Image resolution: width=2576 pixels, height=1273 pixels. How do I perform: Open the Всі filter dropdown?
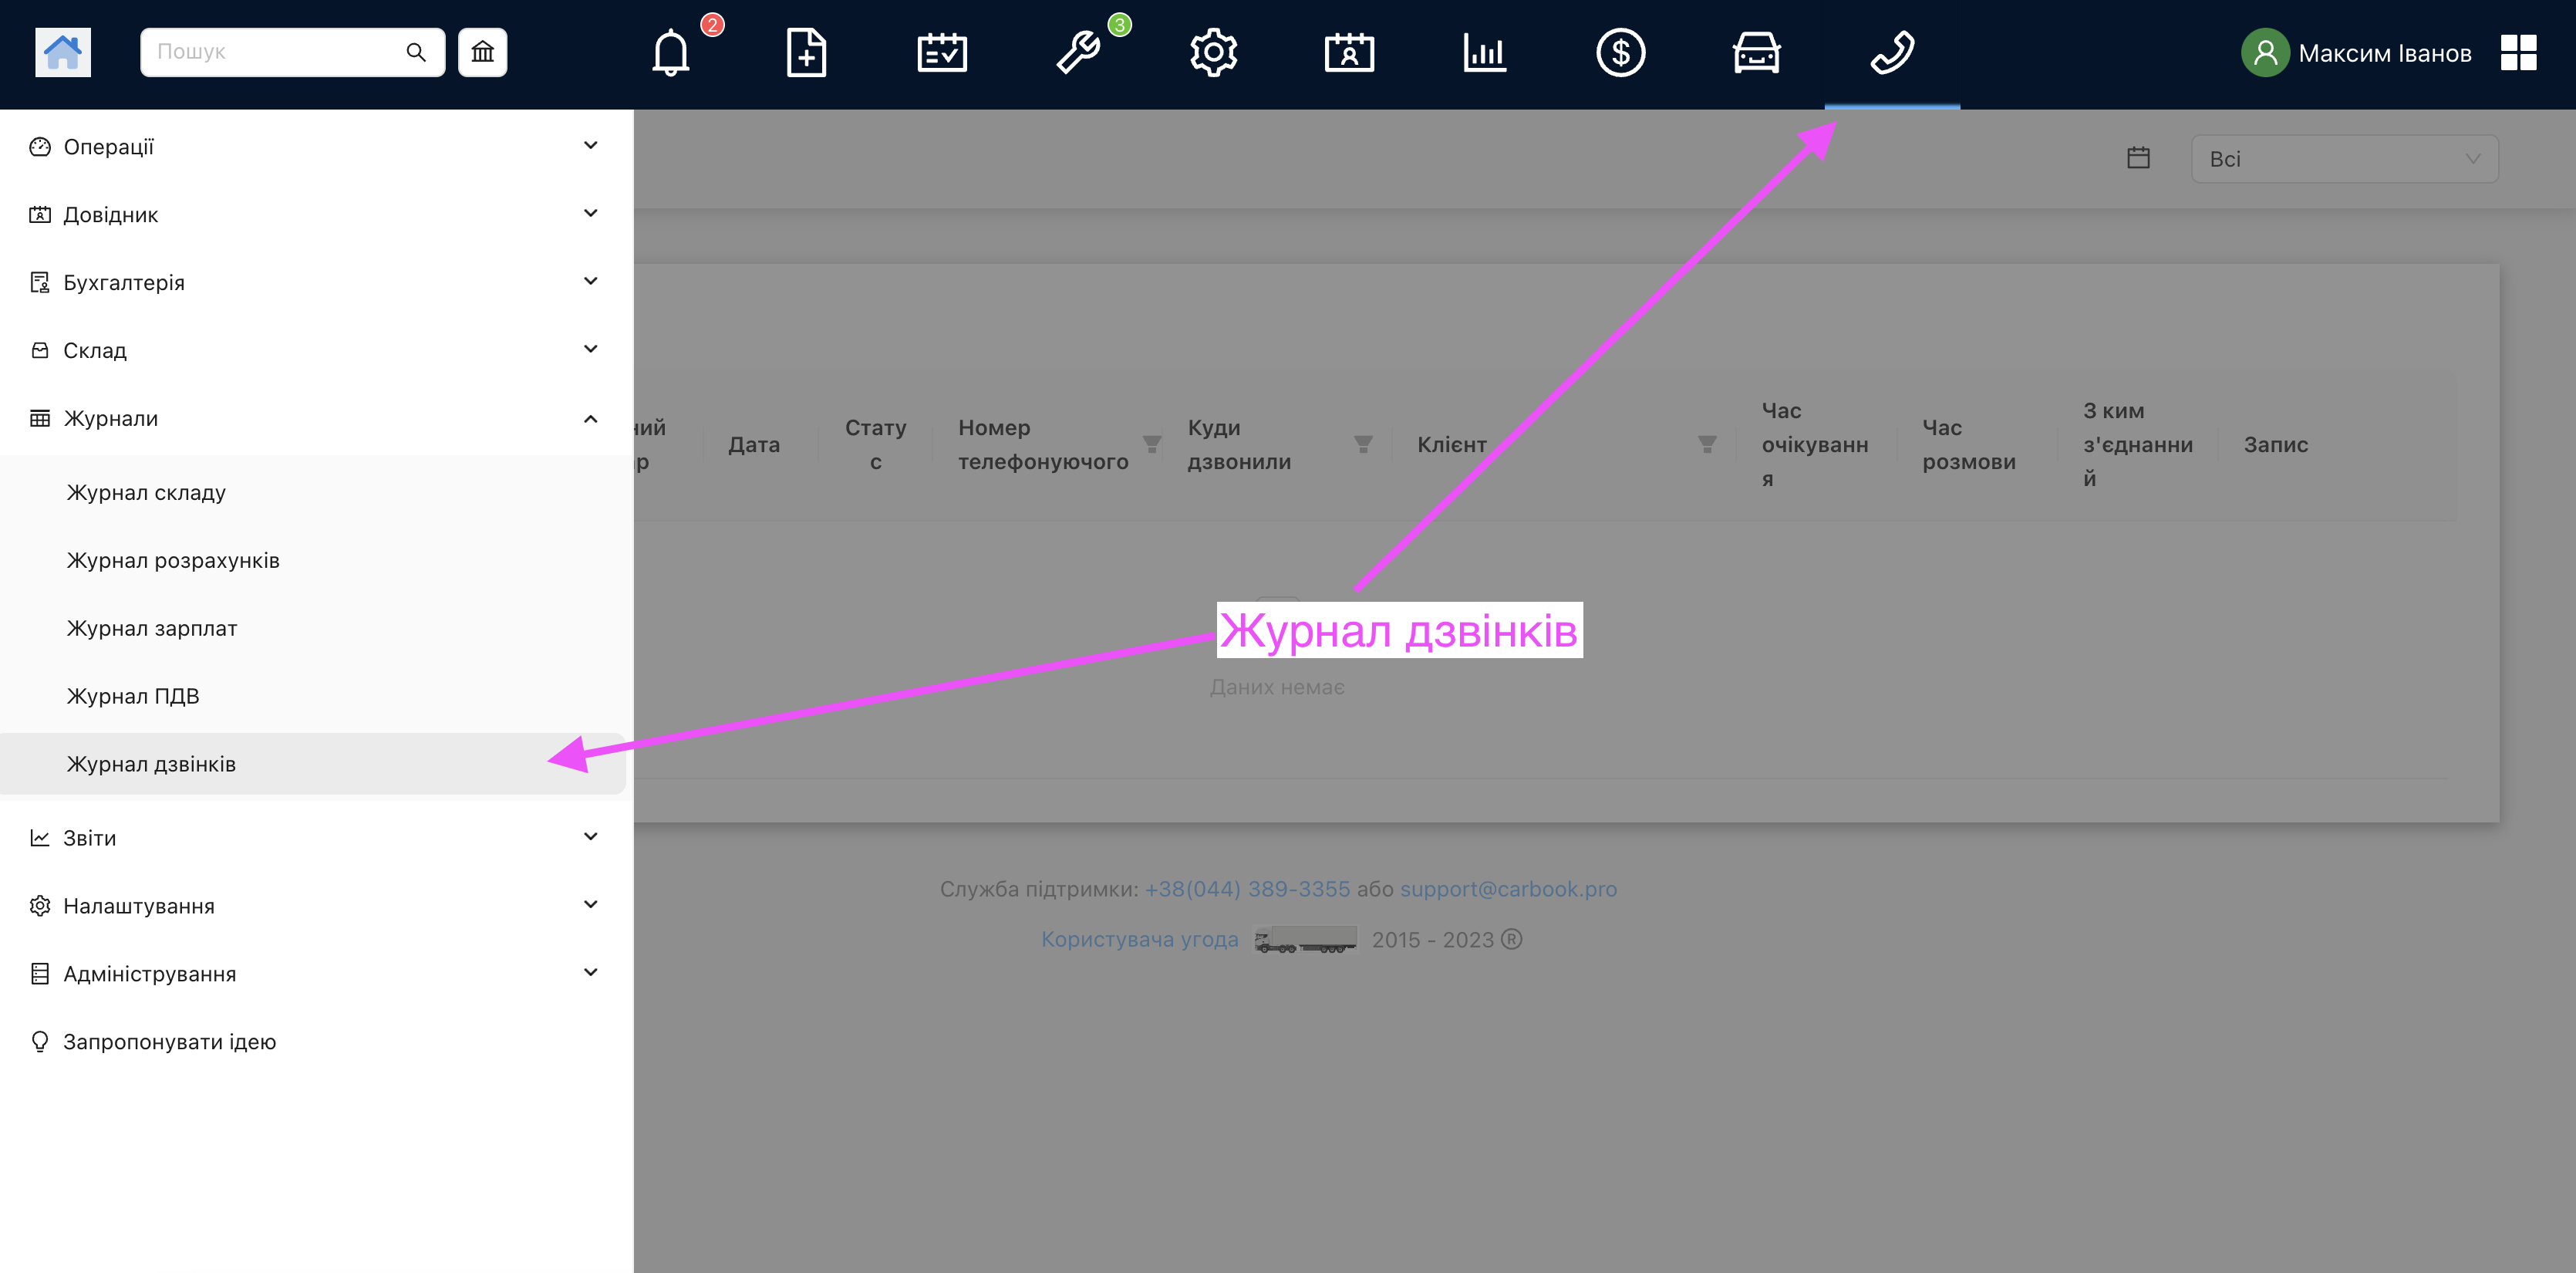tap(2345, 159)
